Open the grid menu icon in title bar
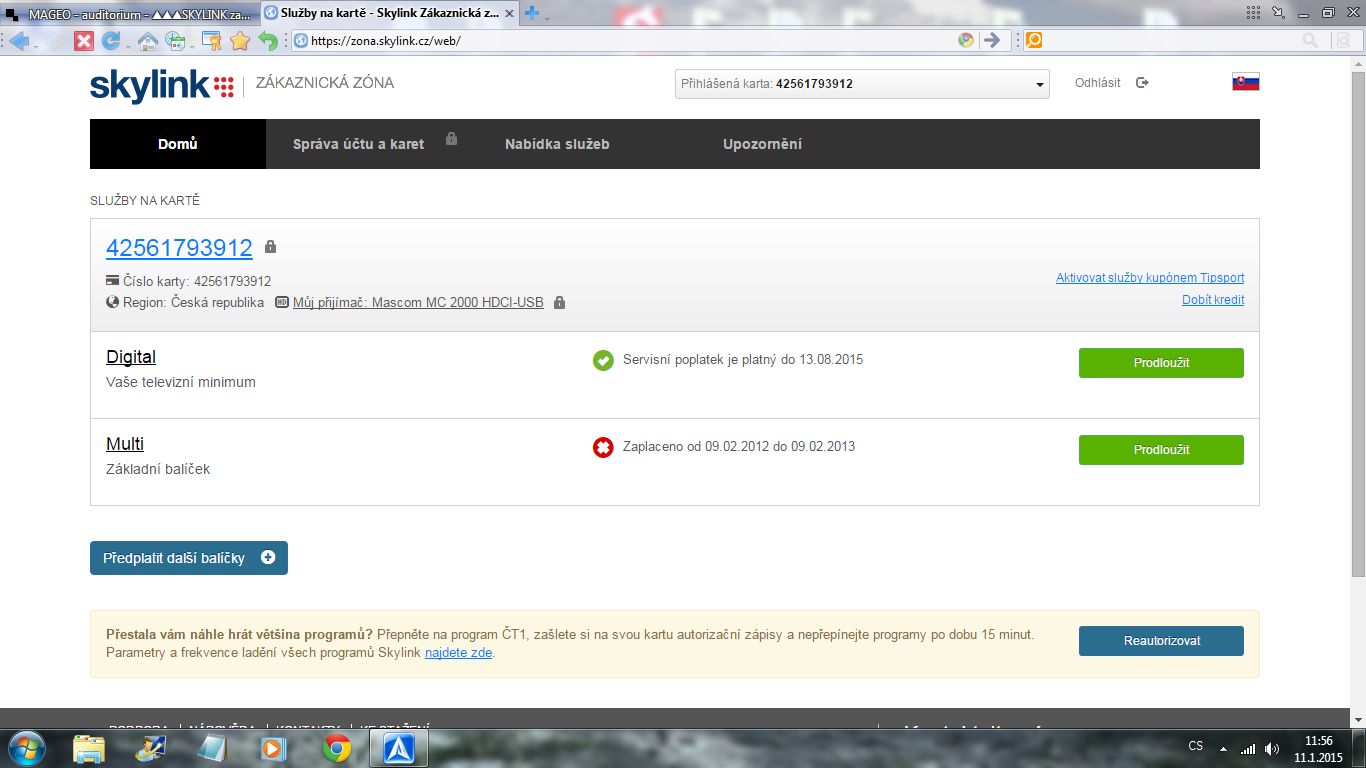Screen dimensions: 1366x768 pyautogui.click(x=1254, y=12)
